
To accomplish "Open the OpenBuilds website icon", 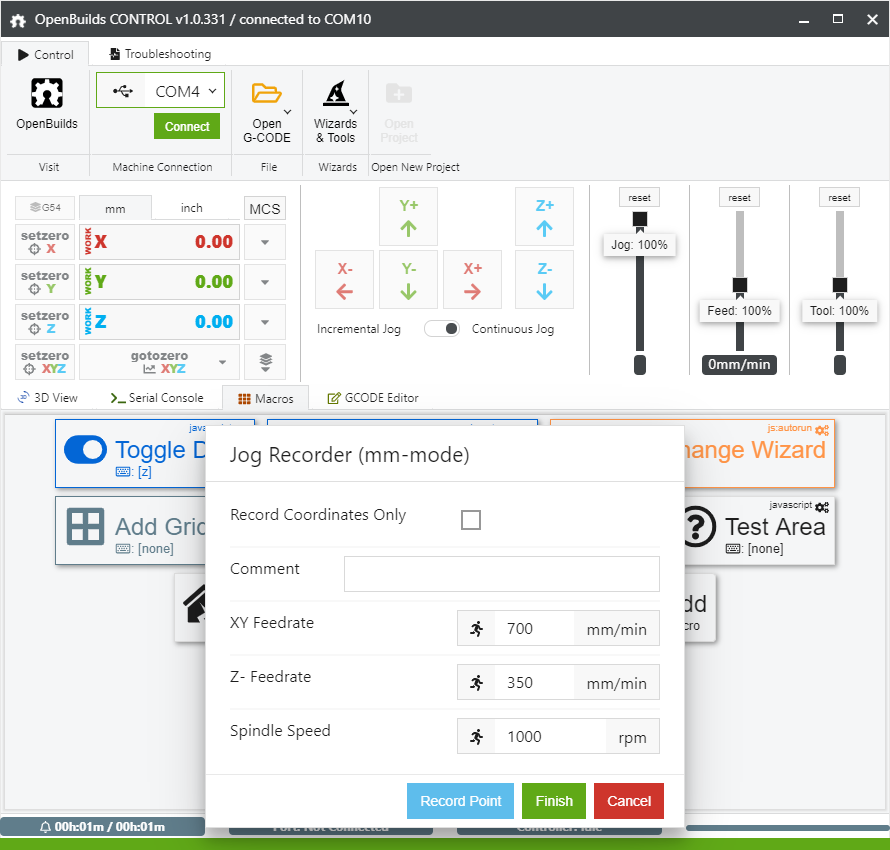I will pyautogui.click(x=47, y=93).
